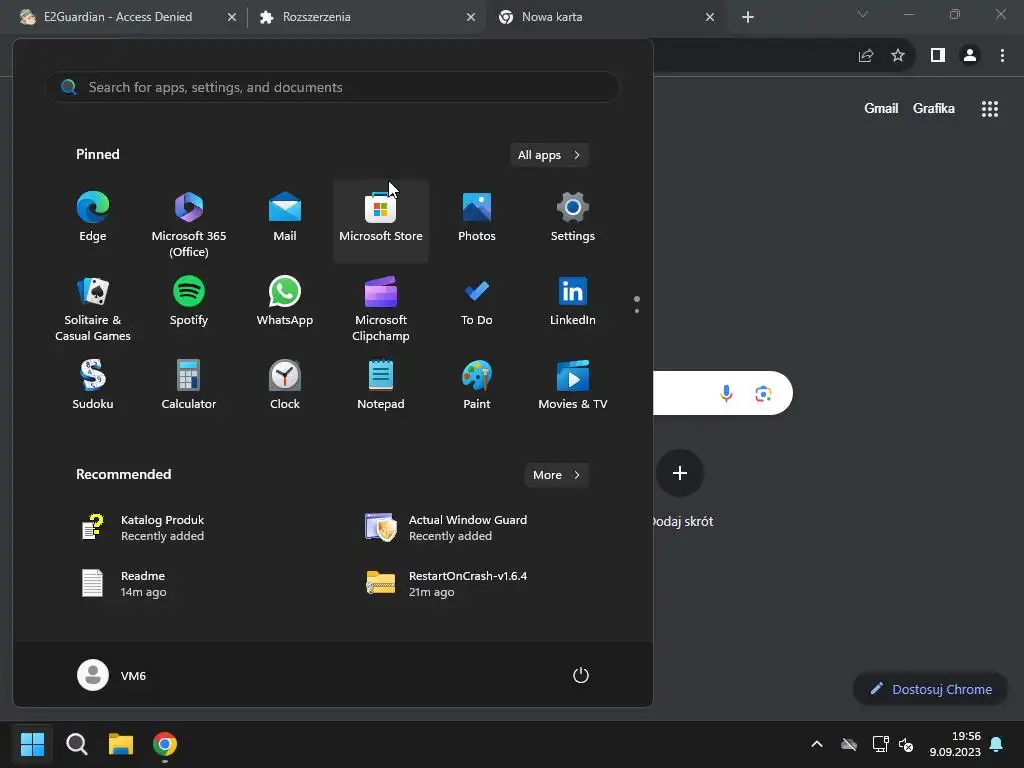
Task: Open the Clock app
Action: click(285, 387)
